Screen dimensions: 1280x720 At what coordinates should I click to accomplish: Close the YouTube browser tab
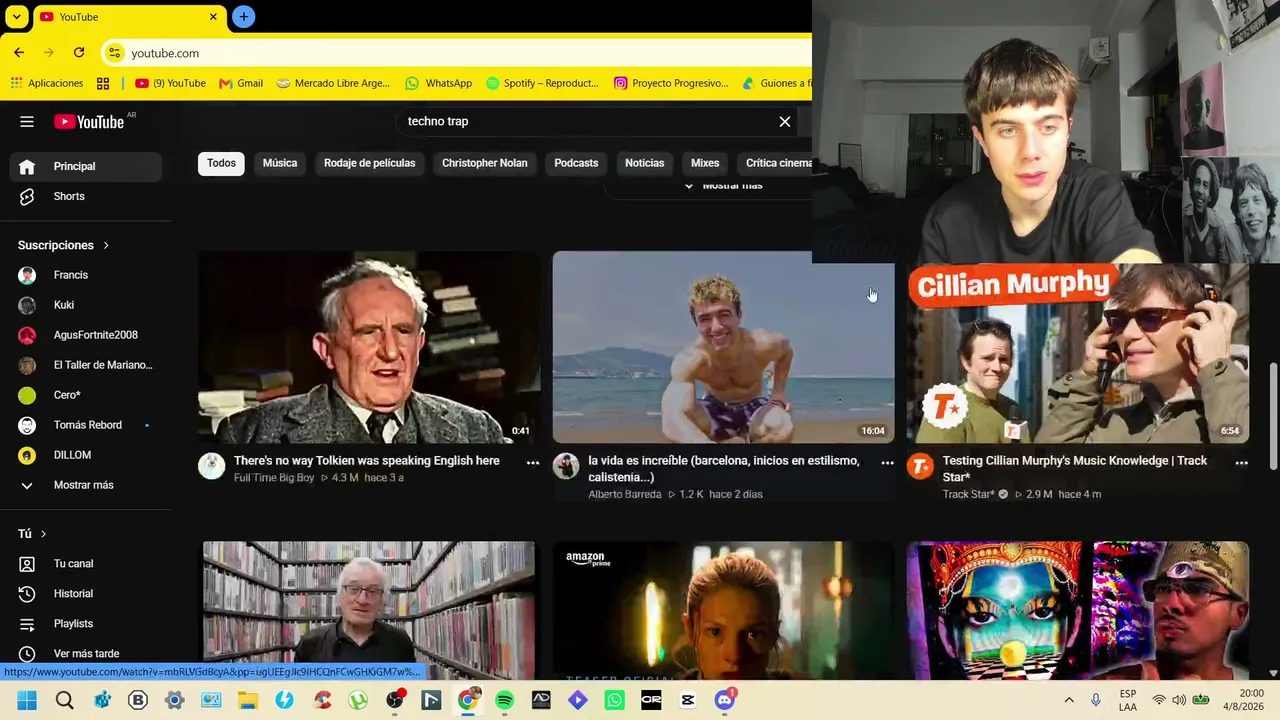tap(213, 17)
